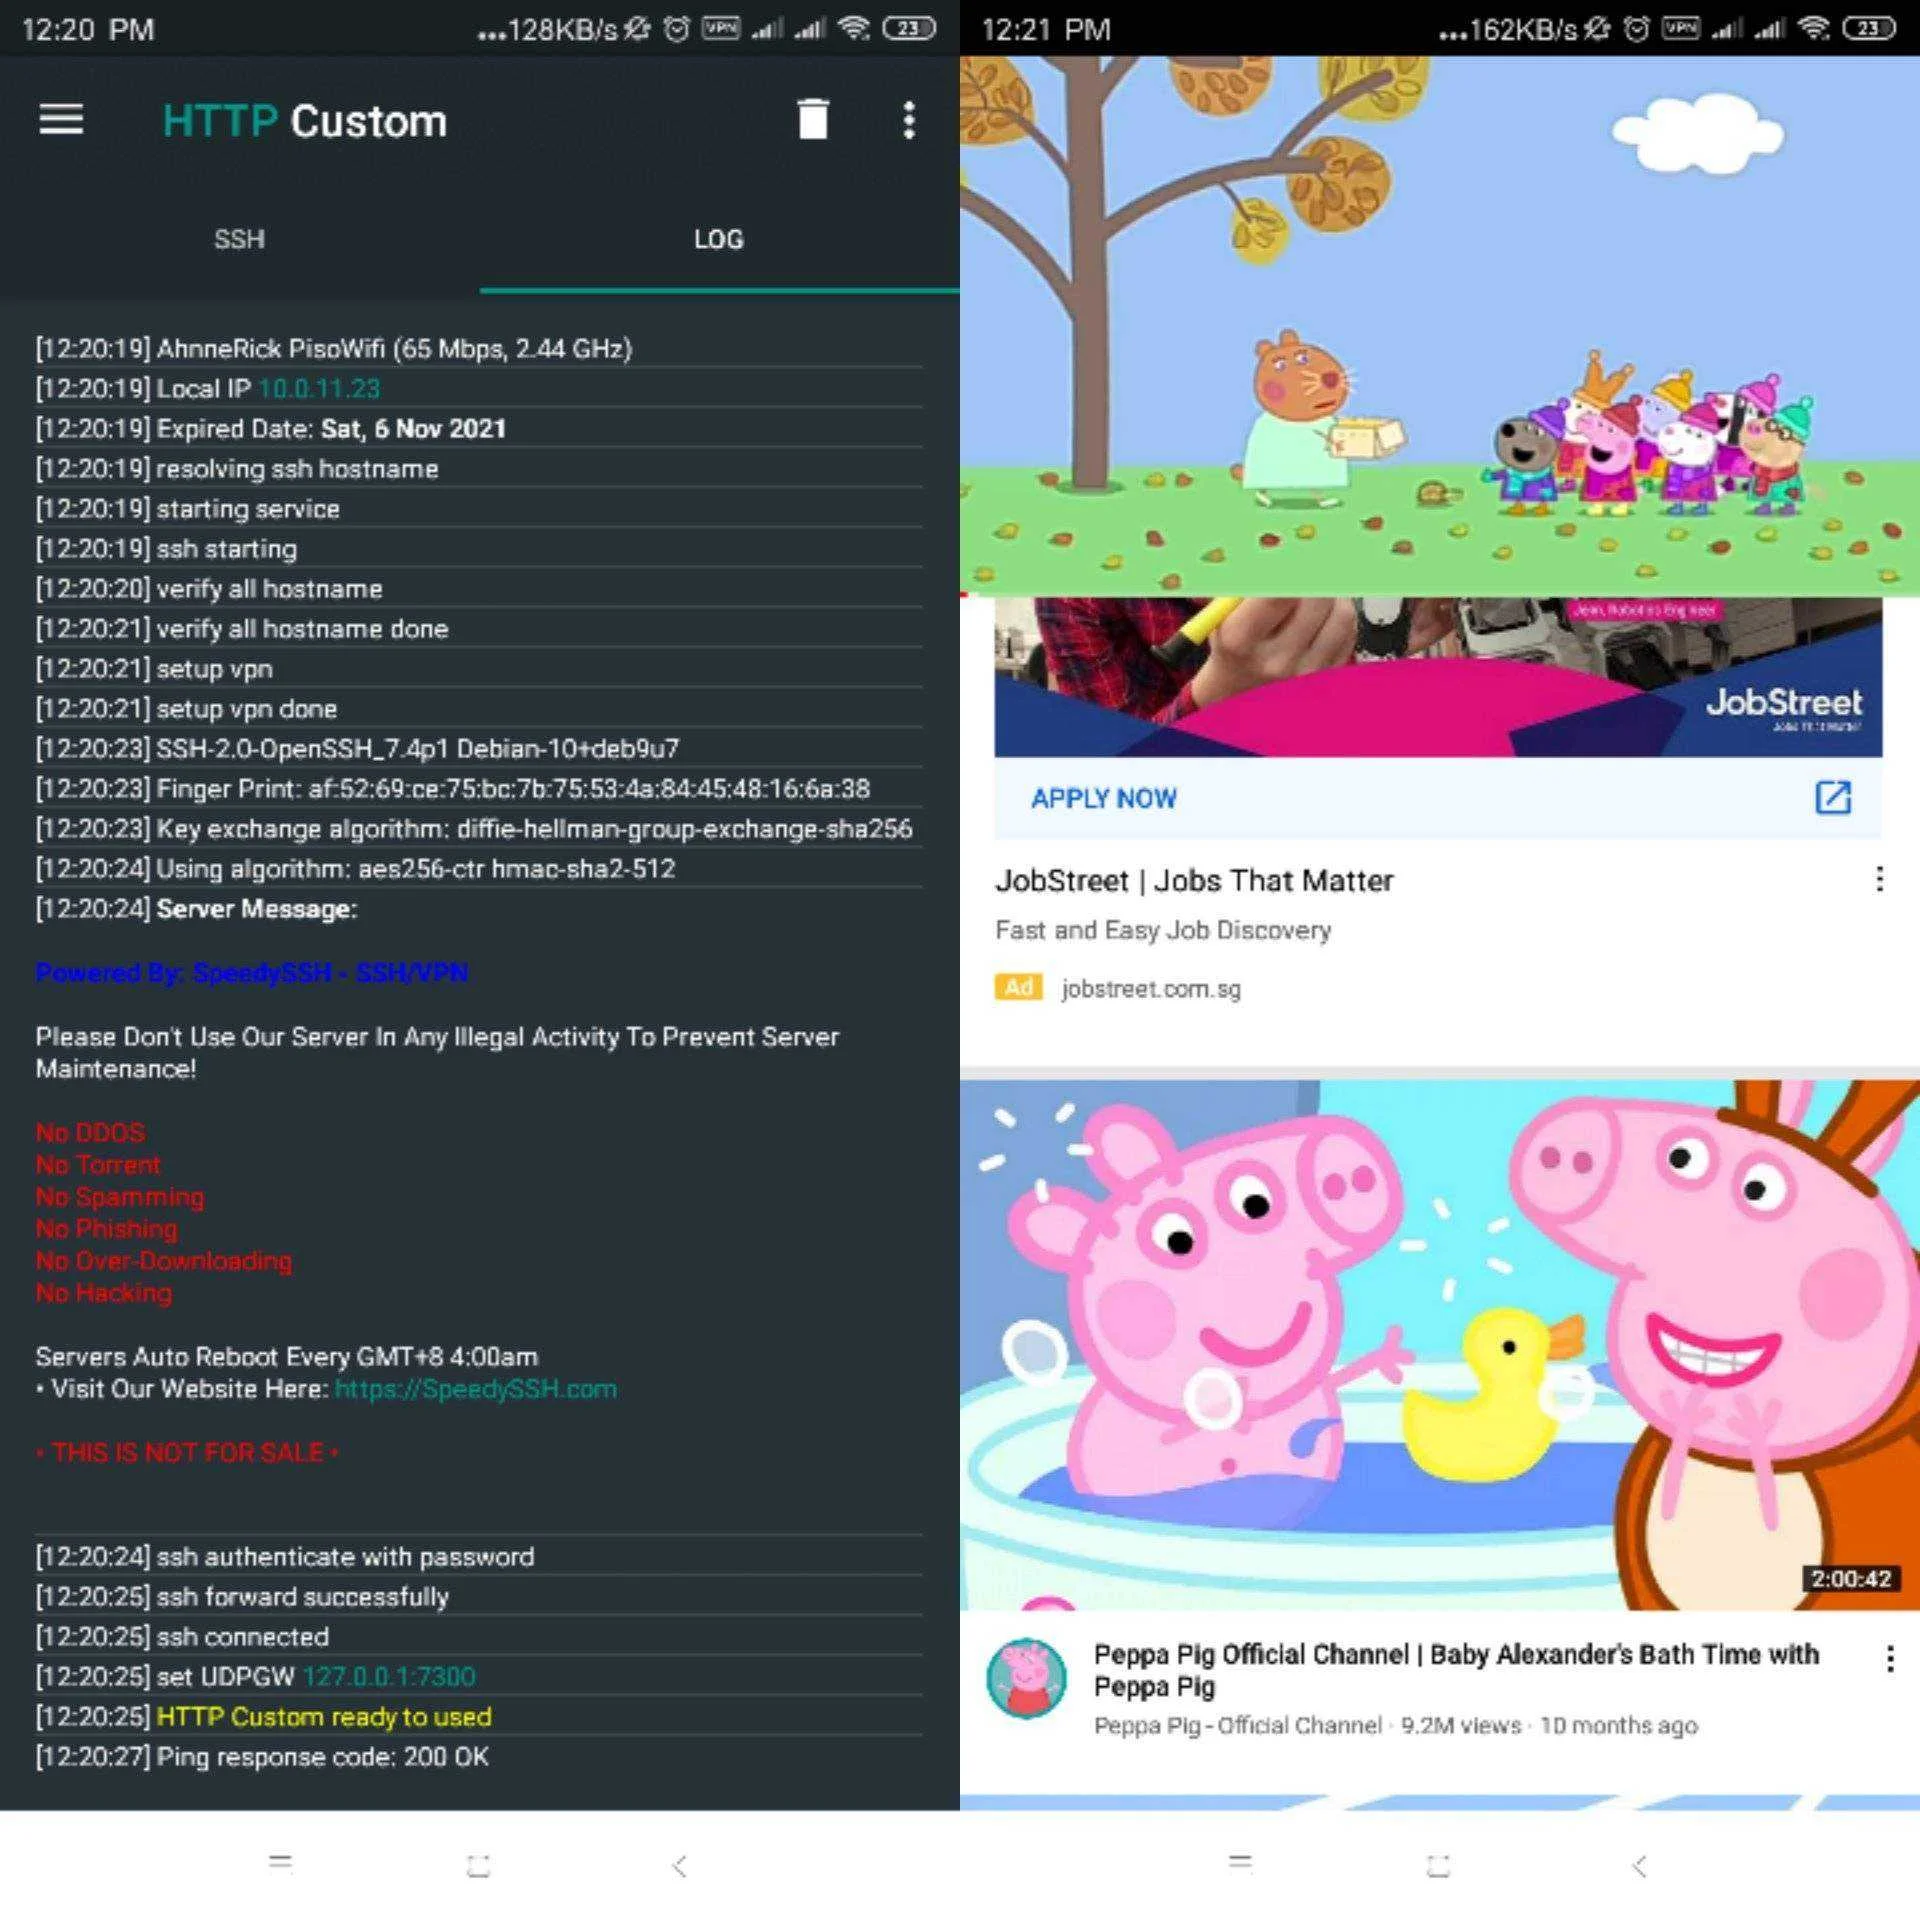Select the 'ssh authenticate with password' line
This screenshot has width=1920, height=1920.
285,1556
